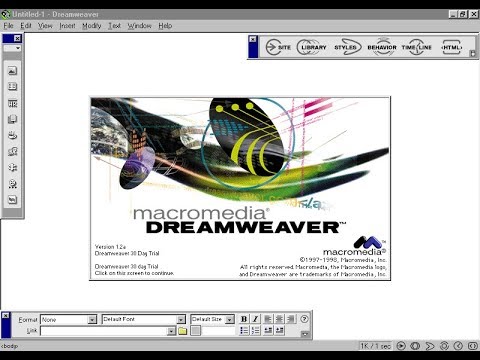Expand the property inspector with bottom arrow
480x360 pixels.
click(305, 334)
